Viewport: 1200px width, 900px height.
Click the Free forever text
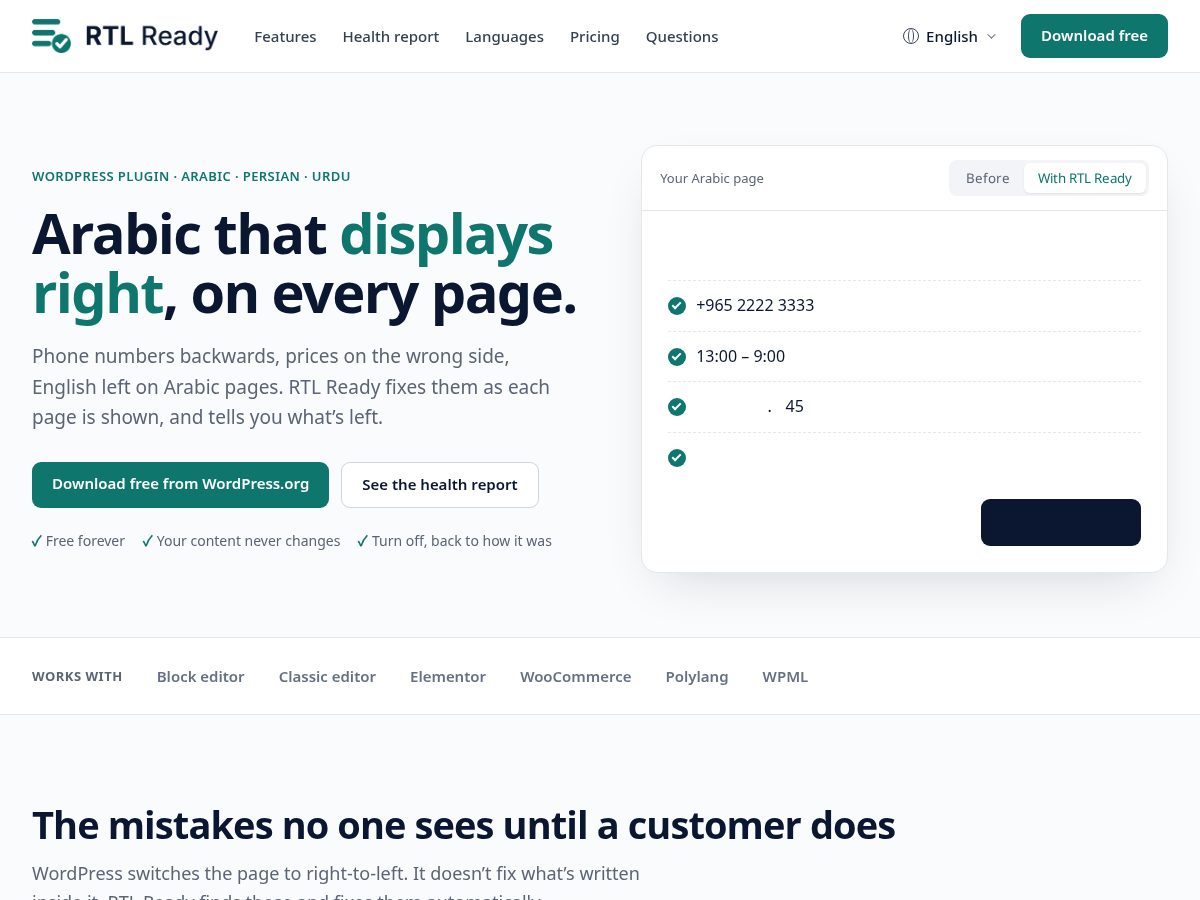tap(85, 541)
